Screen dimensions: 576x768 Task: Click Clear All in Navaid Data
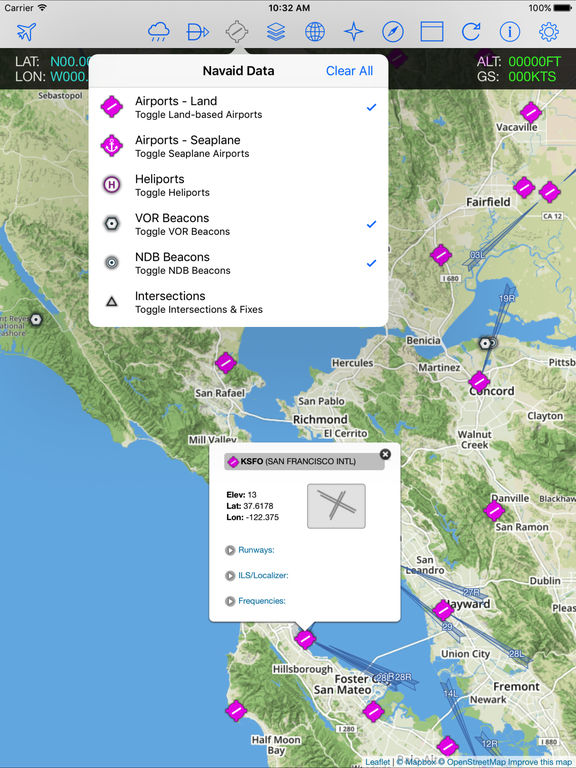click(x=349, y=71)
